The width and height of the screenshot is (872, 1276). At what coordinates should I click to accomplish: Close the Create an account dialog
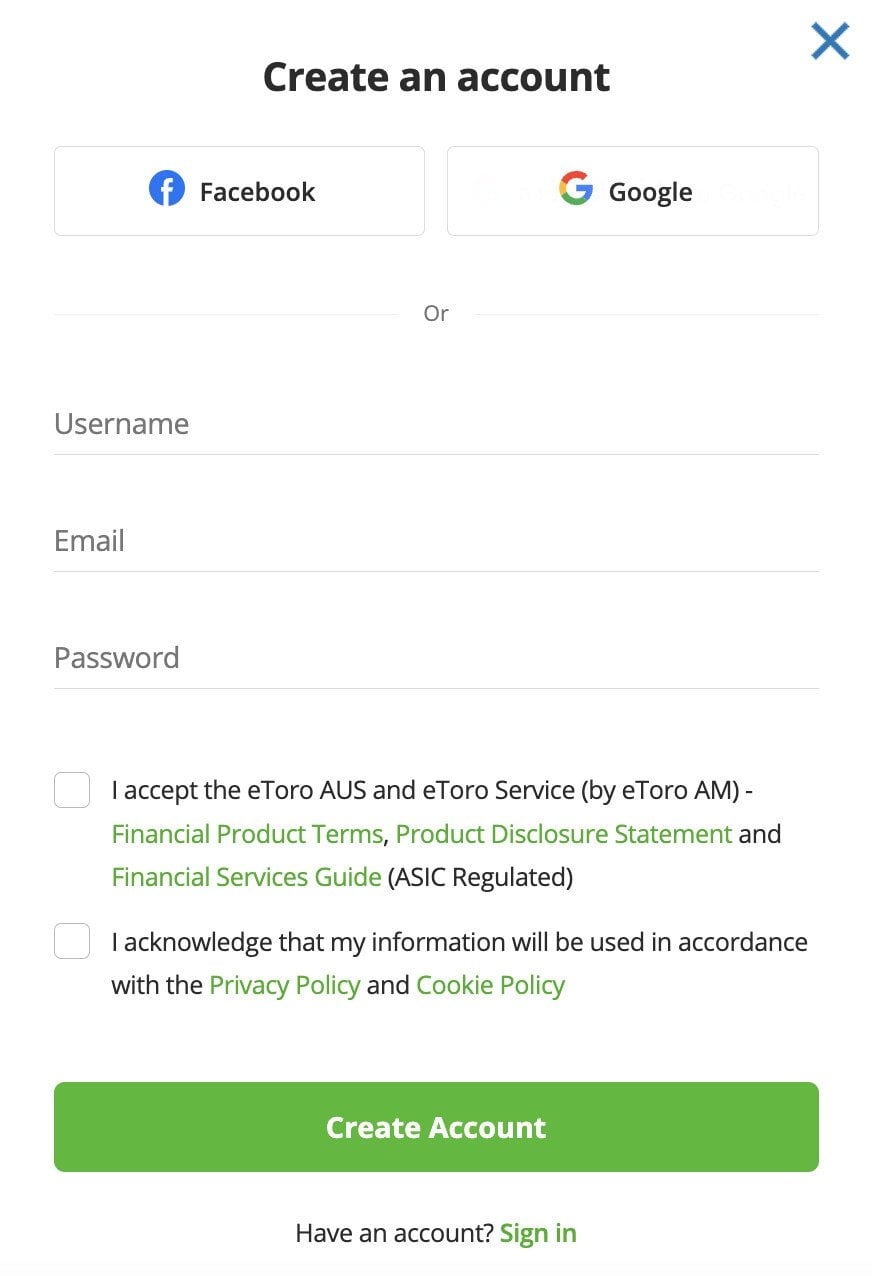(830, 42)
